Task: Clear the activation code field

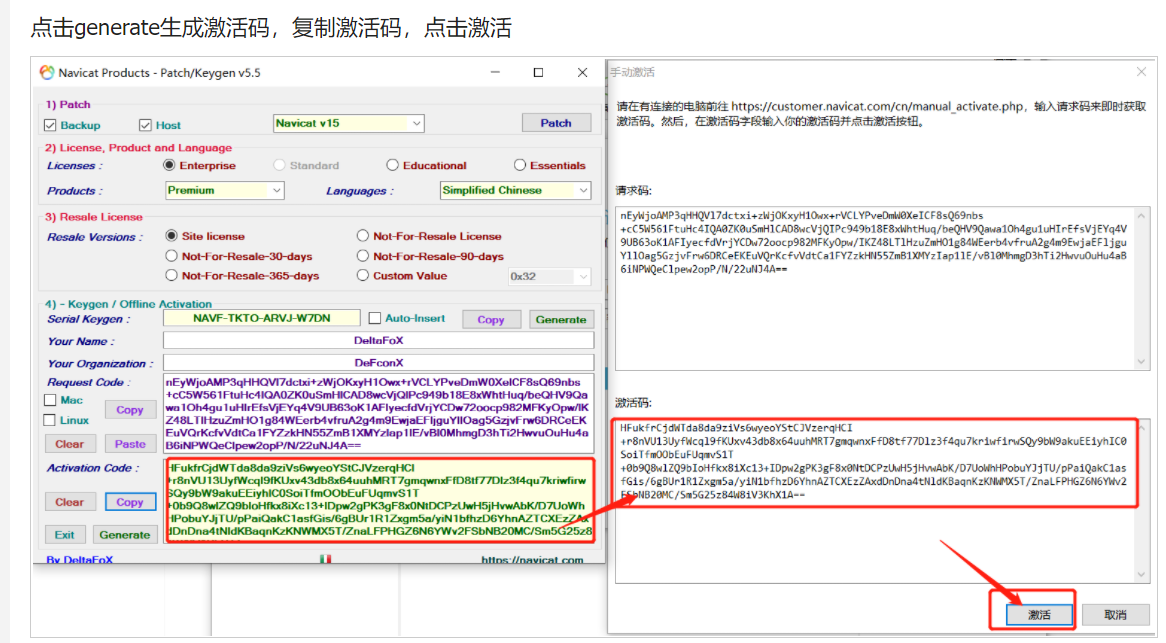Action: click(x=69, y=502)
